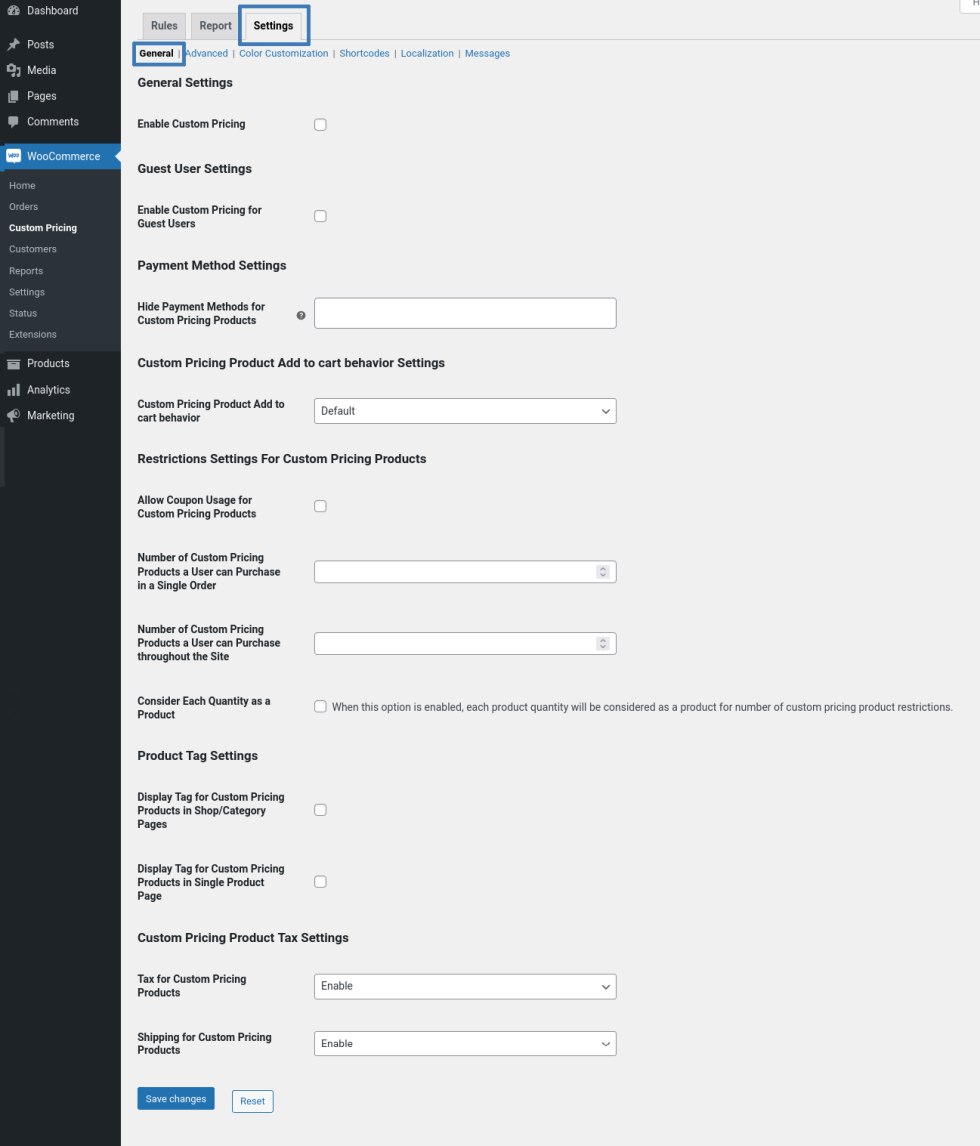The image size is (980, 1146).
Task: Click the WooCommerce logo icon
Action: [14, 156]
